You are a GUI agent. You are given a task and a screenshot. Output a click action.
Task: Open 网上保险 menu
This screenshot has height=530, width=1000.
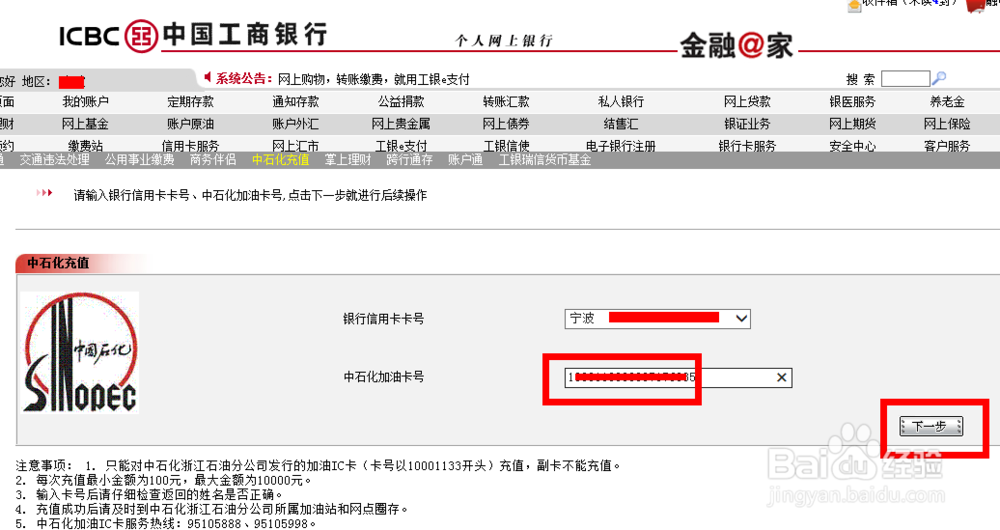point(947,124)
